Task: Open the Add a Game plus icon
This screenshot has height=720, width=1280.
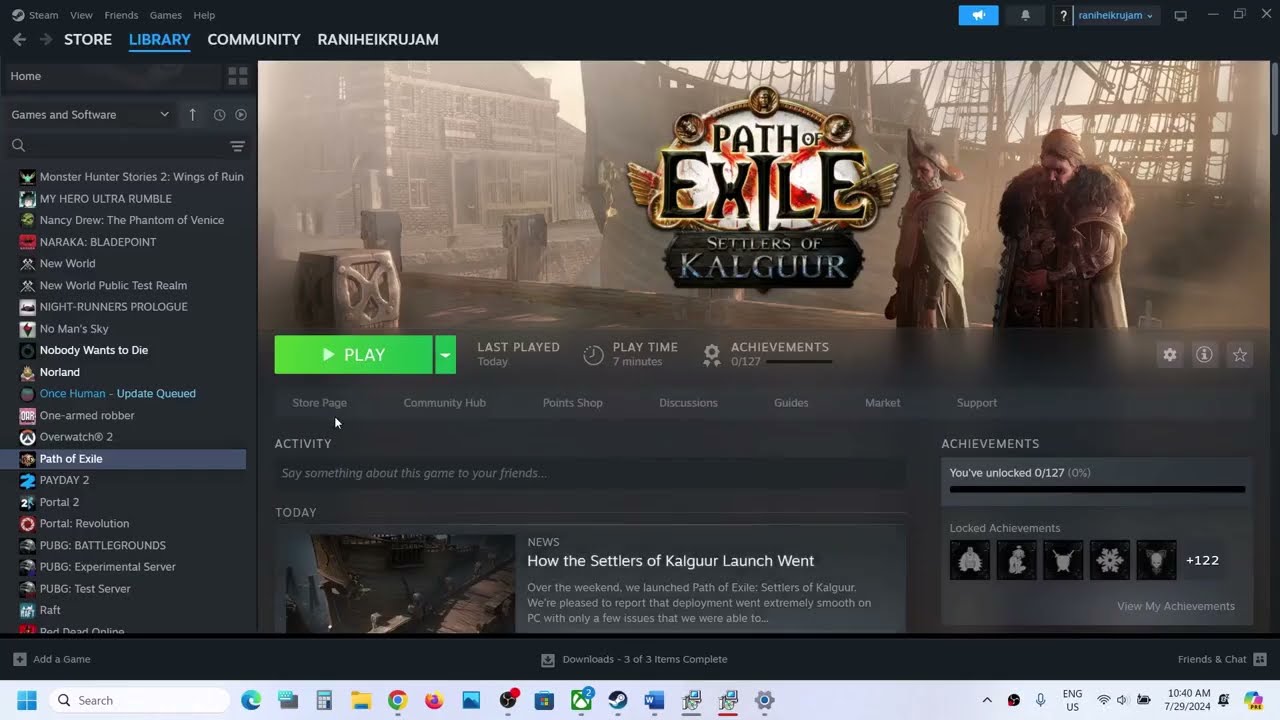Action: pos(20,659)
